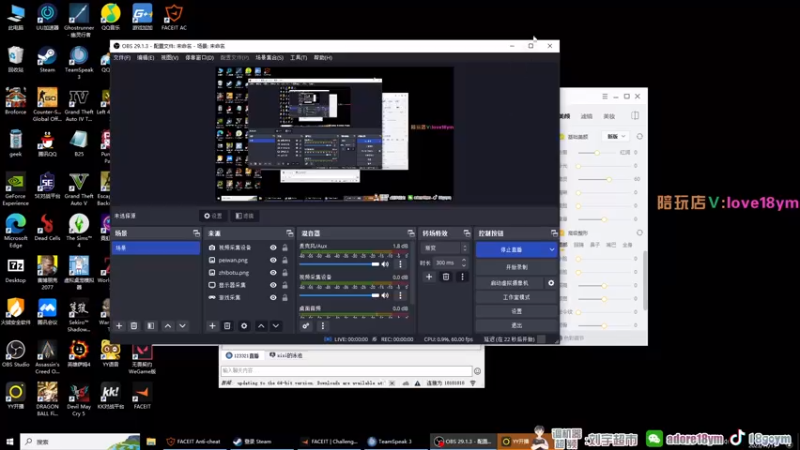Image resolution: width=800 pixels, height=450 pixels.
Task: Open the OBS Edit (E) menu
Action: click(x=145, y=58)
